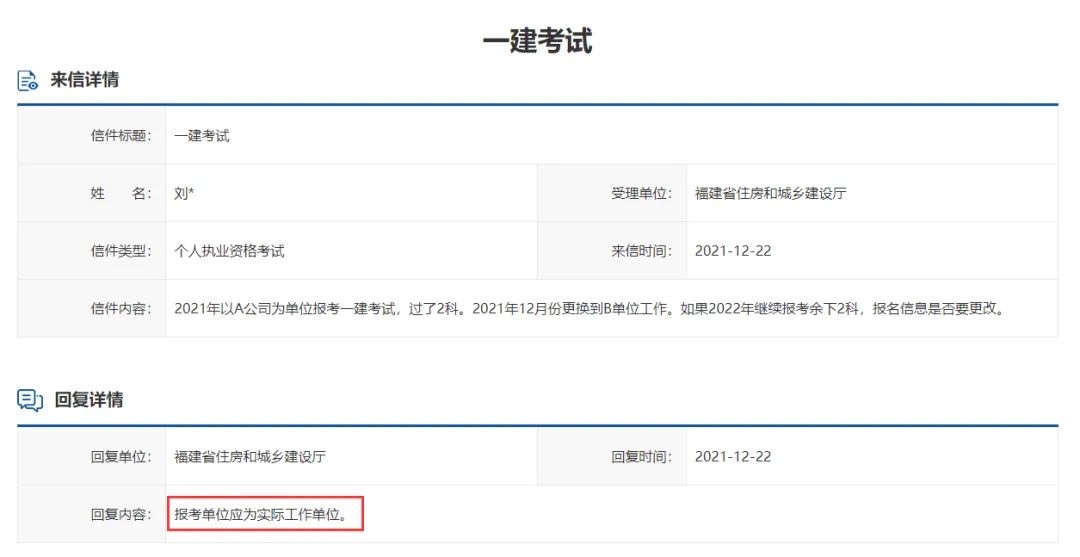This screenshot has height=557, width=1080.
Task: Click the reply details chat bubble icon
Action: click(30, 401)
